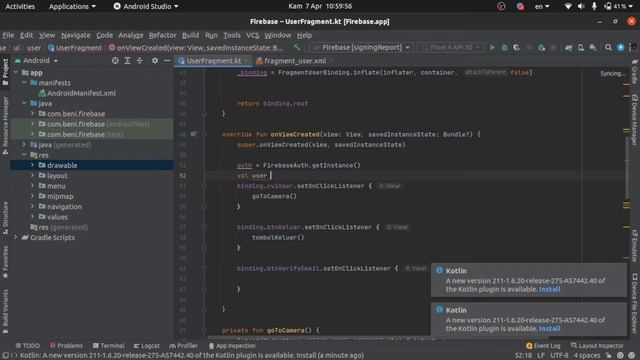Open the Profiler tool window
This screenshot has width=640, height=360.
[183, 346]
